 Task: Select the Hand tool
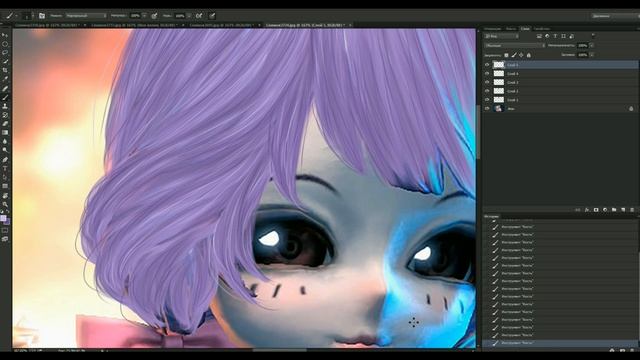pos(5,195)
